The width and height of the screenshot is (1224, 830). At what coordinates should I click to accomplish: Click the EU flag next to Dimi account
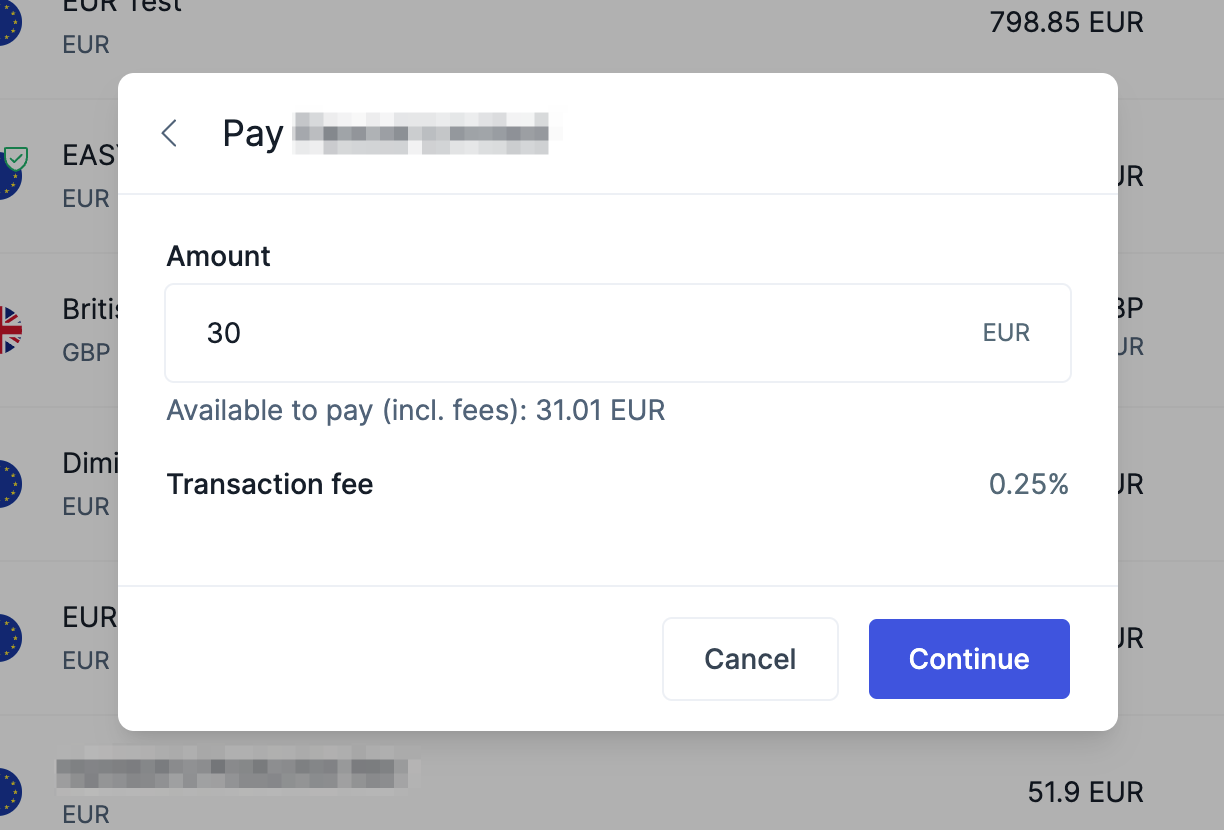8,484
